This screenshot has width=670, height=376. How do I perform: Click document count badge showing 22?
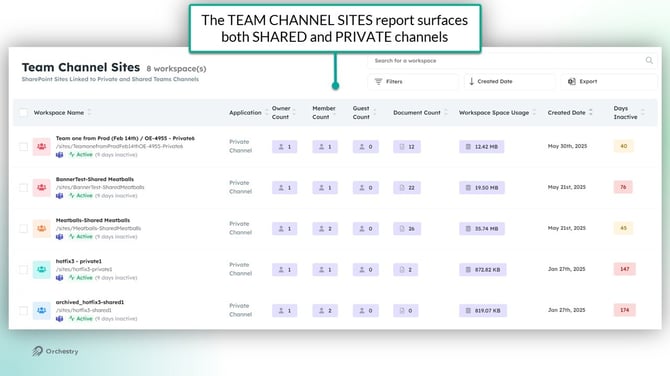coord(407,188)
